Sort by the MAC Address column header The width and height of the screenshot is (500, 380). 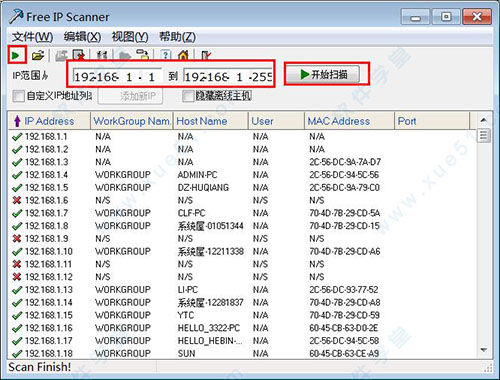pyautogui.click(x=349, y=121)
